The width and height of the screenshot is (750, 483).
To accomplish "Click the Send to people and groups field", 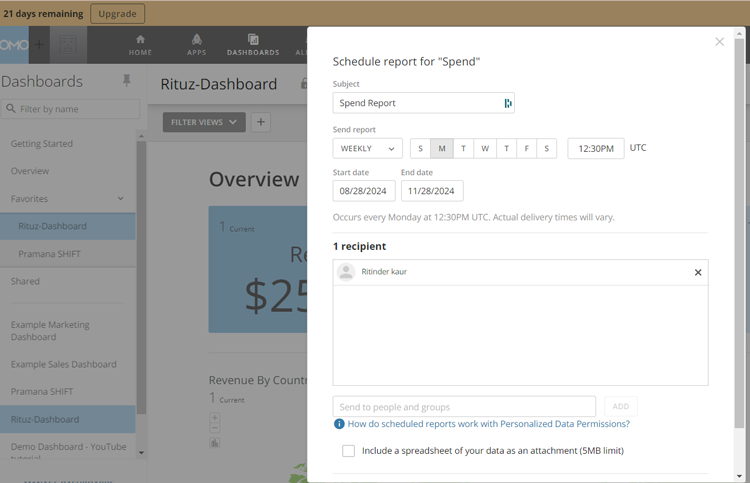I will (464, 407).
